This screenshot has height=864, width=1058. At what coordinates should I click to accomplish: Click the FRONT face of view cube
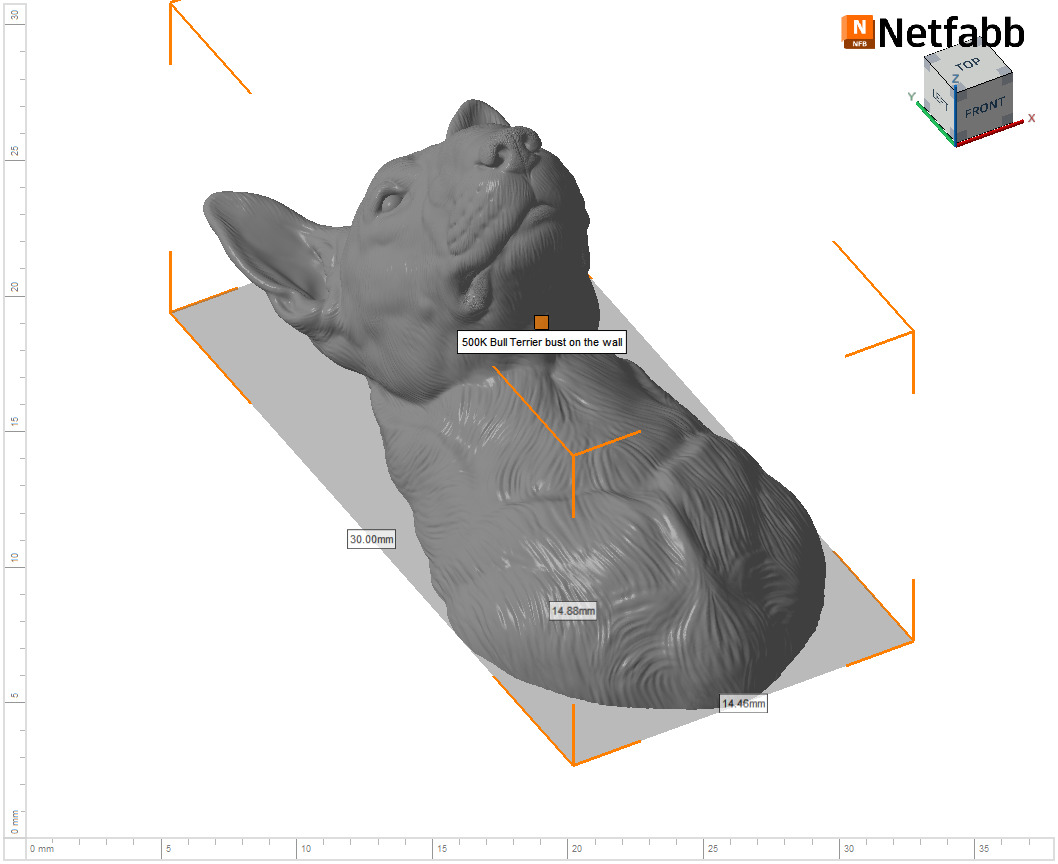pos(984,108)
